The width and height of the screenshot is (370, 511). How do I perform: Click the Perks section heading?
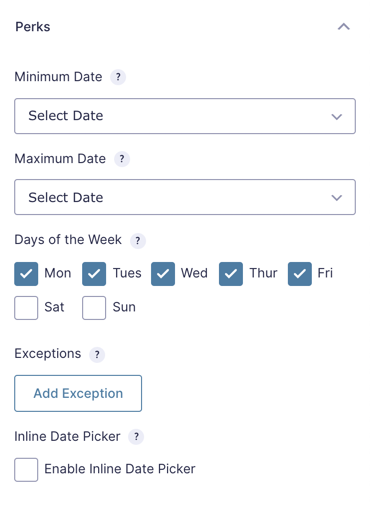[33, 27]
